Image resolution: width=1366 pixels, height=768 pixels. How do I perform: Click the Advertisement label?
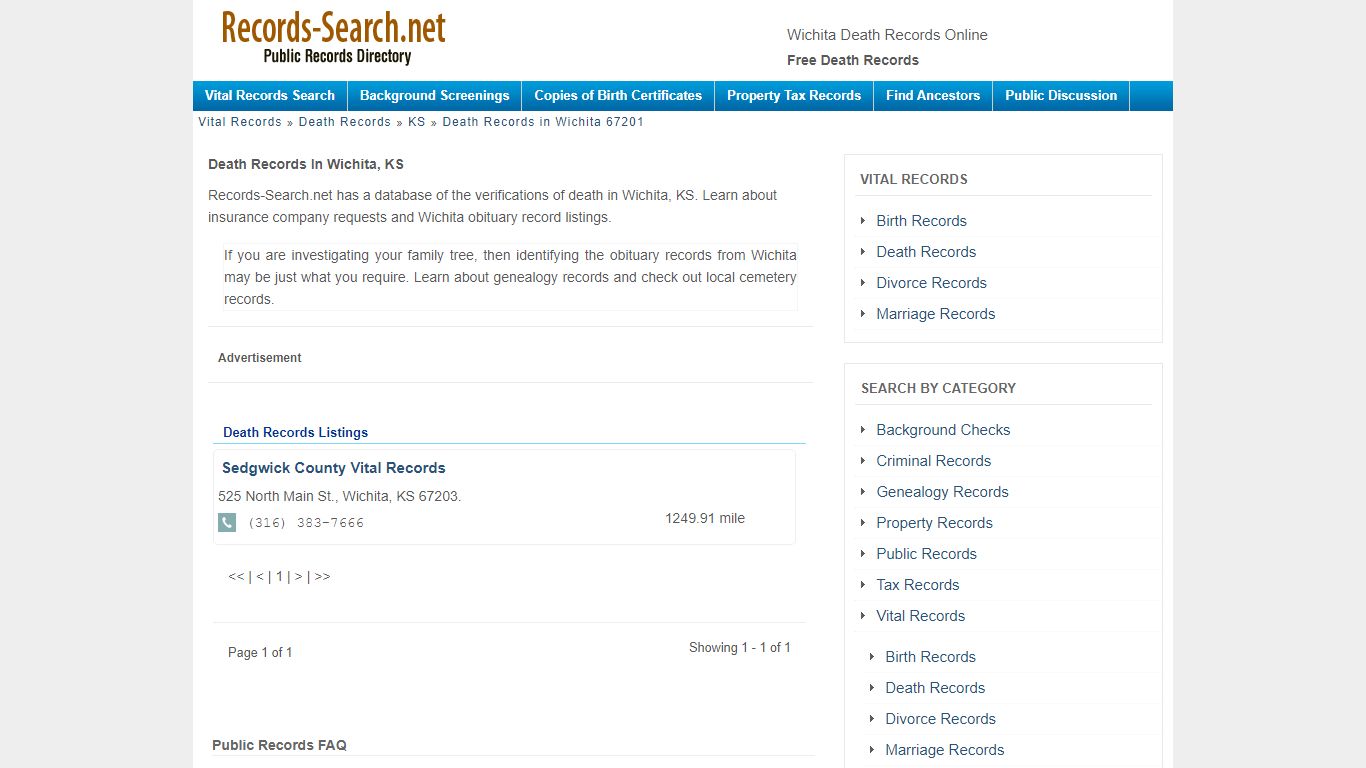260,358
